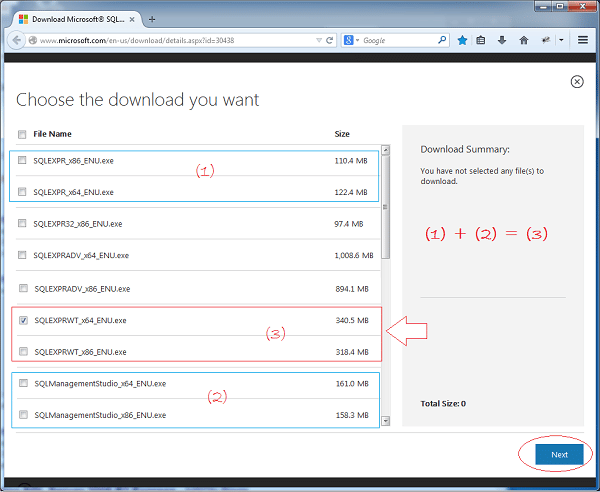Click the Next button
Image resolution: width=600 pixels, height=492 pixels.
pos(559,455)
